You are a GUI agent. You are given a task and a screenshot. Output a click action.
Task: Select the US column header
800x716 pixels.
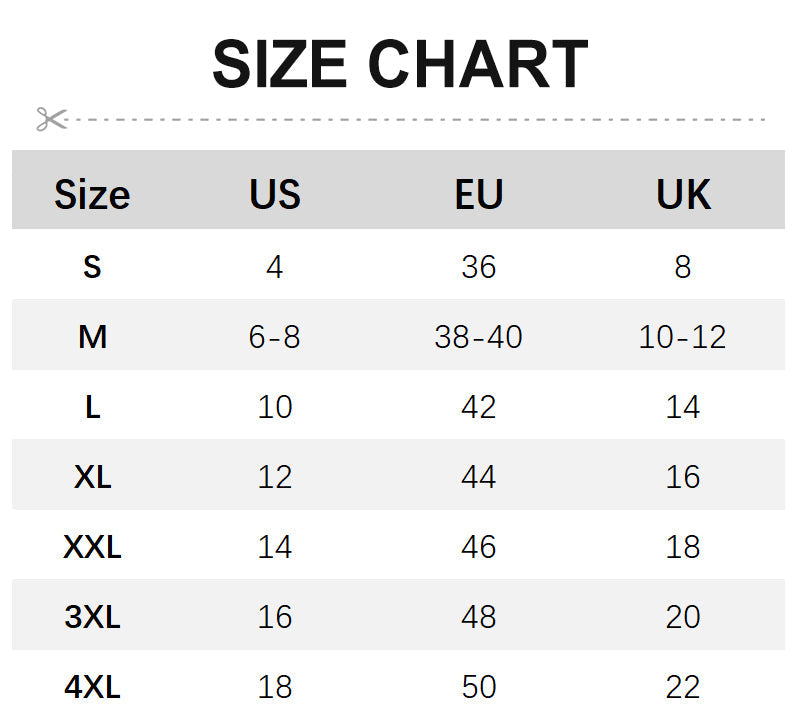[275, 194]
